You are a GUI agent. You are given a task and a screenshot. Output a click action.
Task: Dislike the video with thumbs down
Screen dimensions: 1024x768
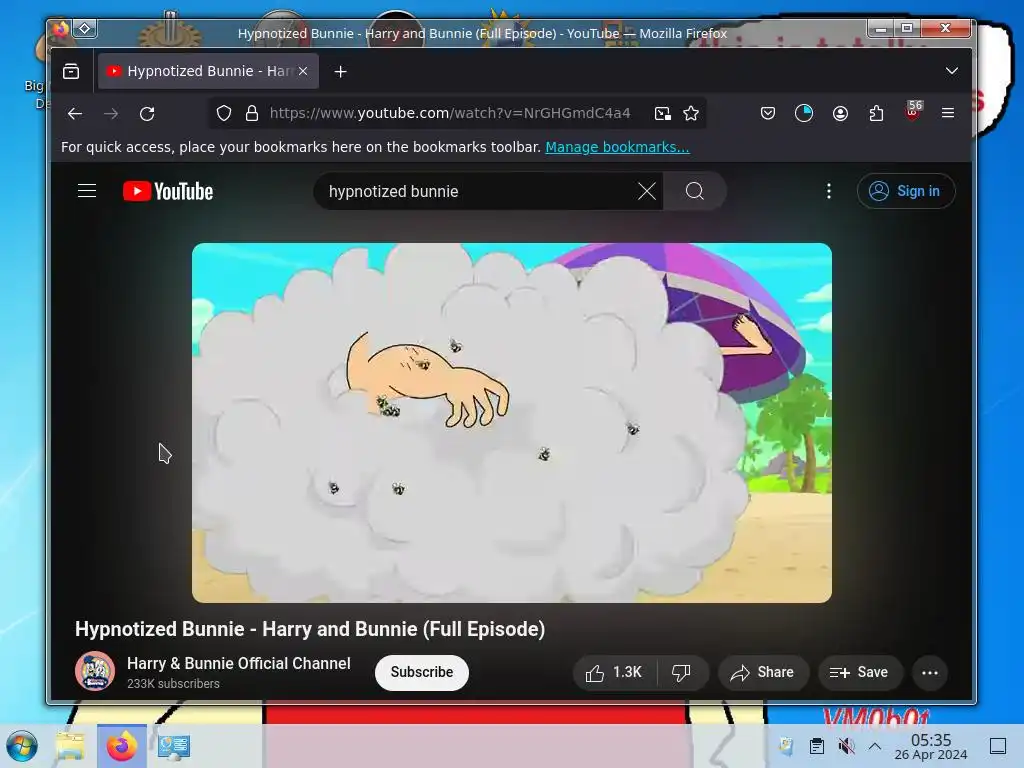[x=682, y=673]
